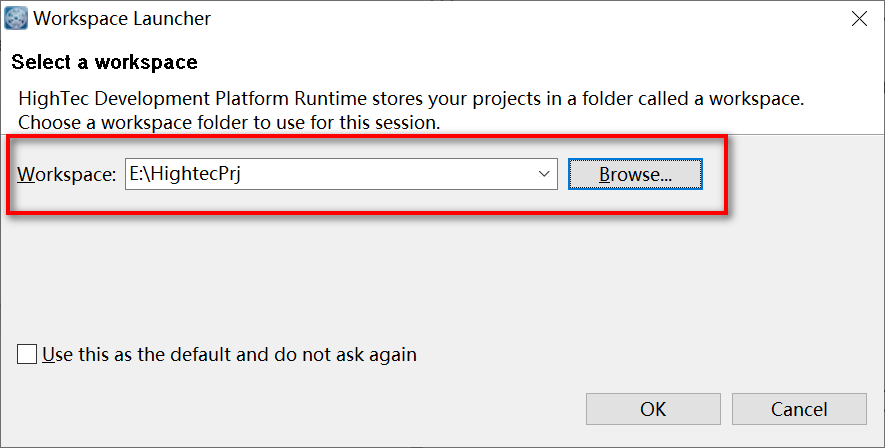885x448 pixels.
Task: Enable "Use this as the default" checkbox
Action: coord(27,354)
